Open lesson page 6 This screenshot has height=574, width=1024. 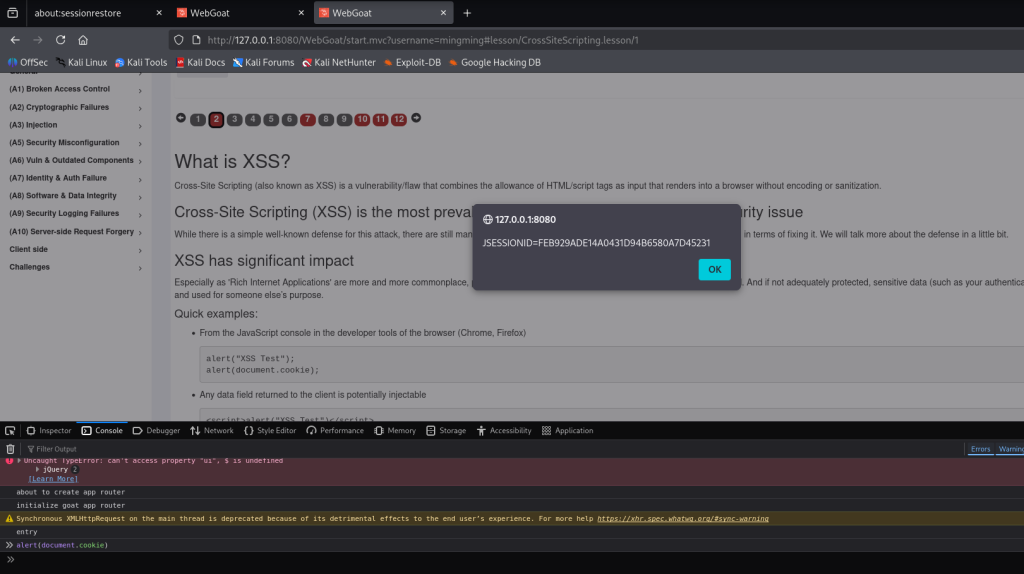tap(289, 120)
